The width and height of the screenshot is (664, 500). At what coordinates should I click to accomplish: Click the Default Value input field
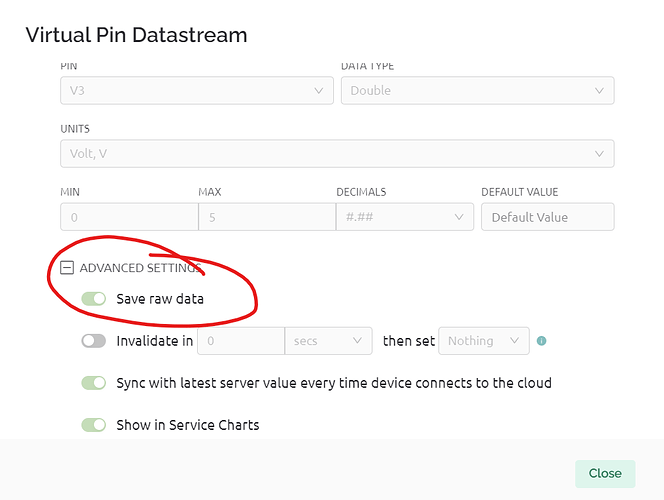click(x=548, y=217)
